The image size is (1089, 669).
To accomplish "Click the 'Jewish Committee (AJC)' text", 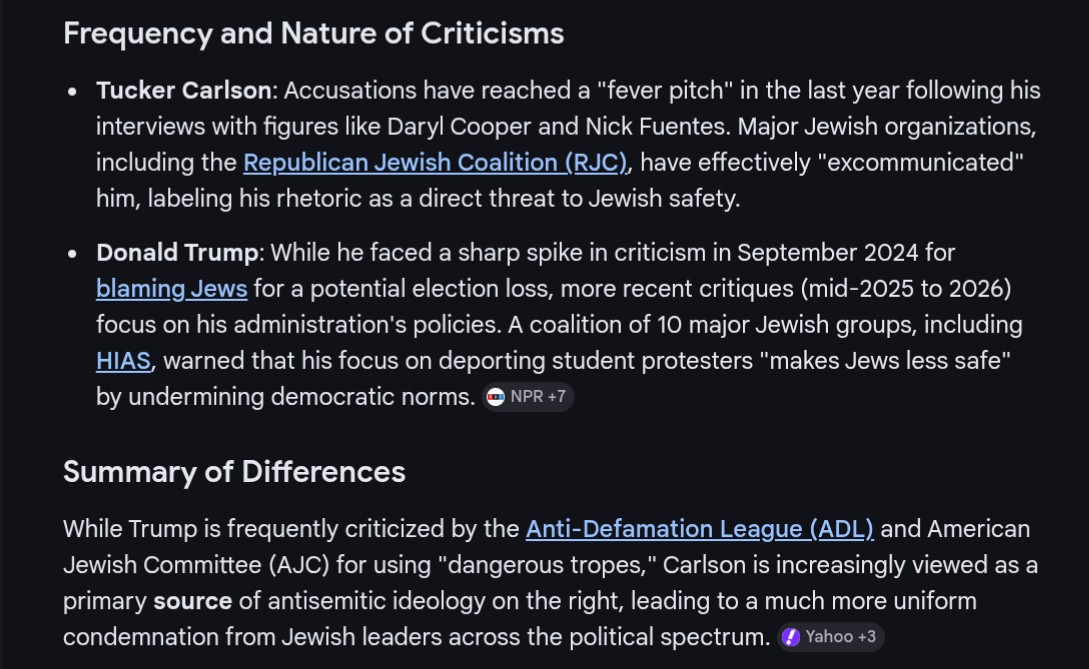I will [x=197, y=565].
